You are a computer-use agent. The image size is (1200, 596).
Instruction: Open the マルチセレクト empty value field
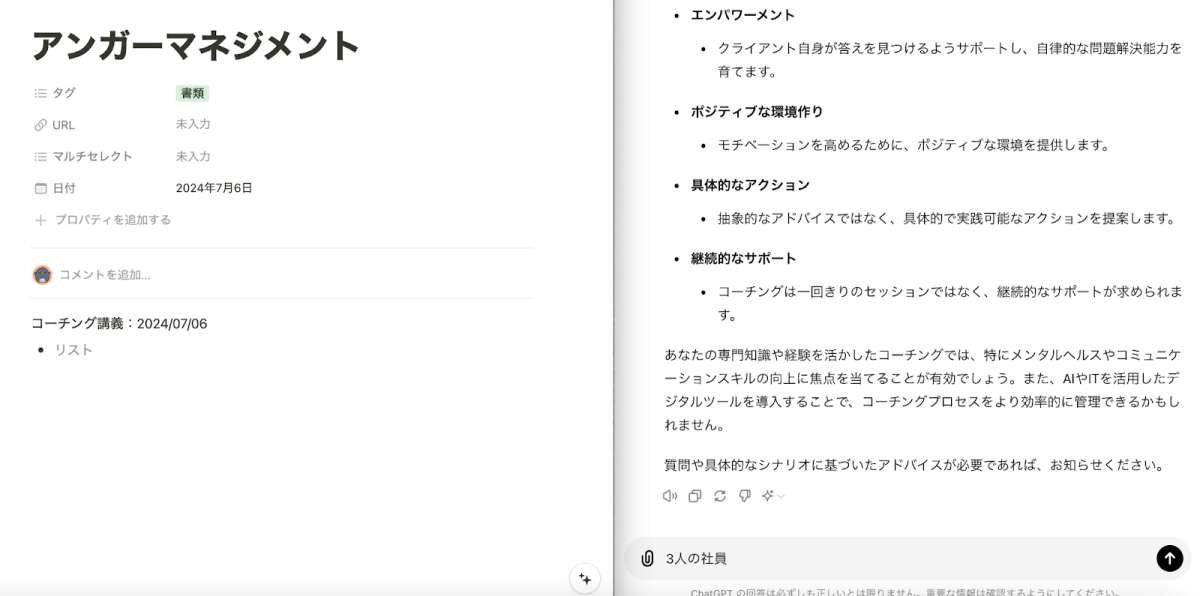[193, 156]
